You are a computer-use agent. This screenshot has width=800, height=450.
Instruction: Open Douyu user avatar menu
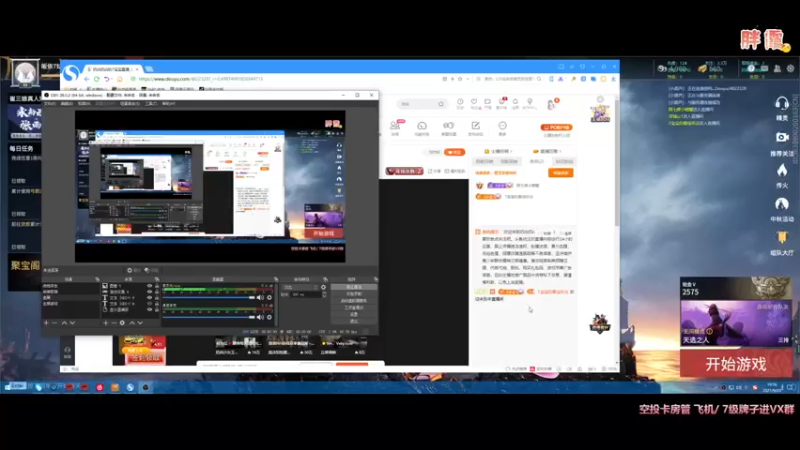click(551, 105)
